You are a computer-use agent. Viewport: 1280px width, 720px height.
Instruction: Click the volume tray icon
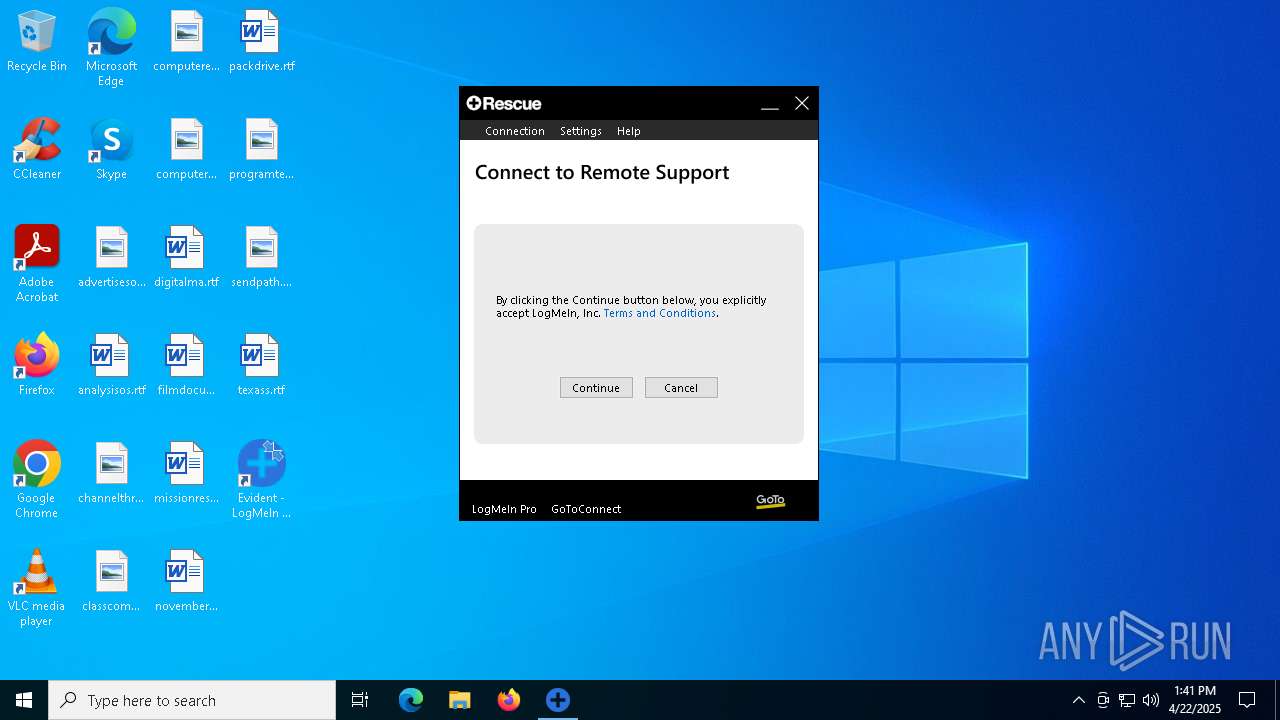coord(1151,700)
